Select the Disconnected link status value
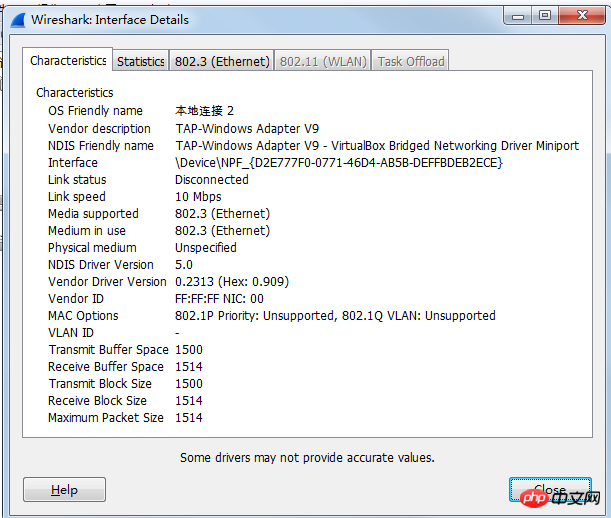 212,180
